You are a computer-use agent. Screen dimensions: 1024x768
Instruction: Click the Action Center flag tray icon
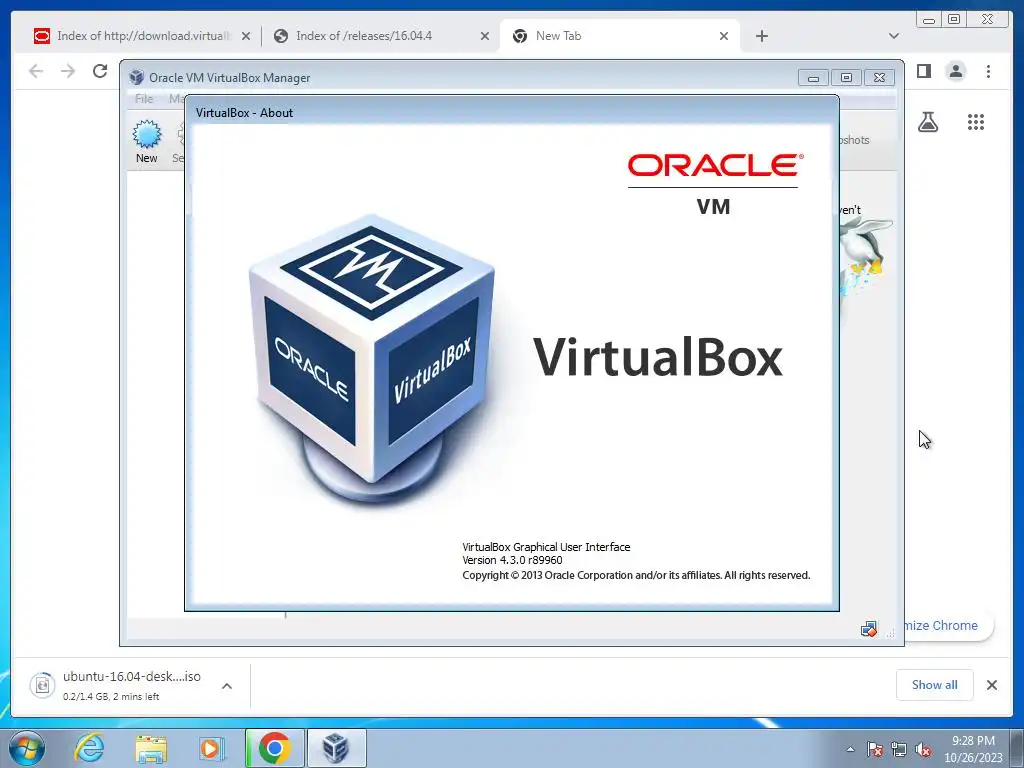click(x=875, y=749)
